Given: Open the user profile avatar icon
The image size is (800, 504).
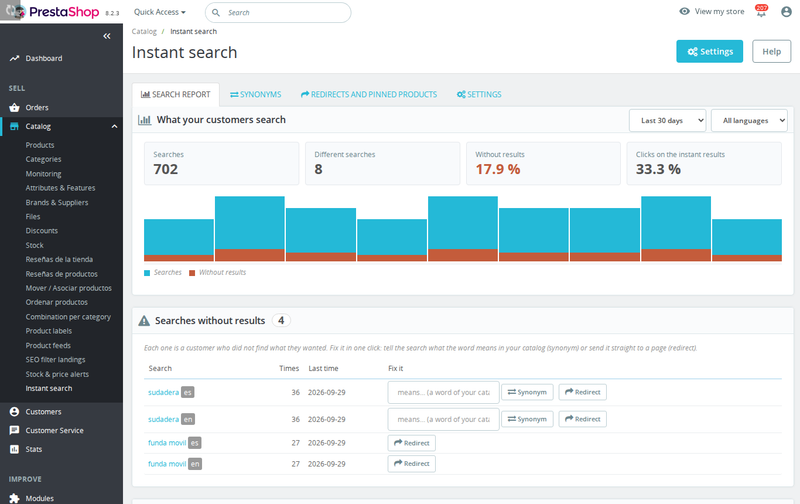Looking at the screenshot, I should pos(786,11).
